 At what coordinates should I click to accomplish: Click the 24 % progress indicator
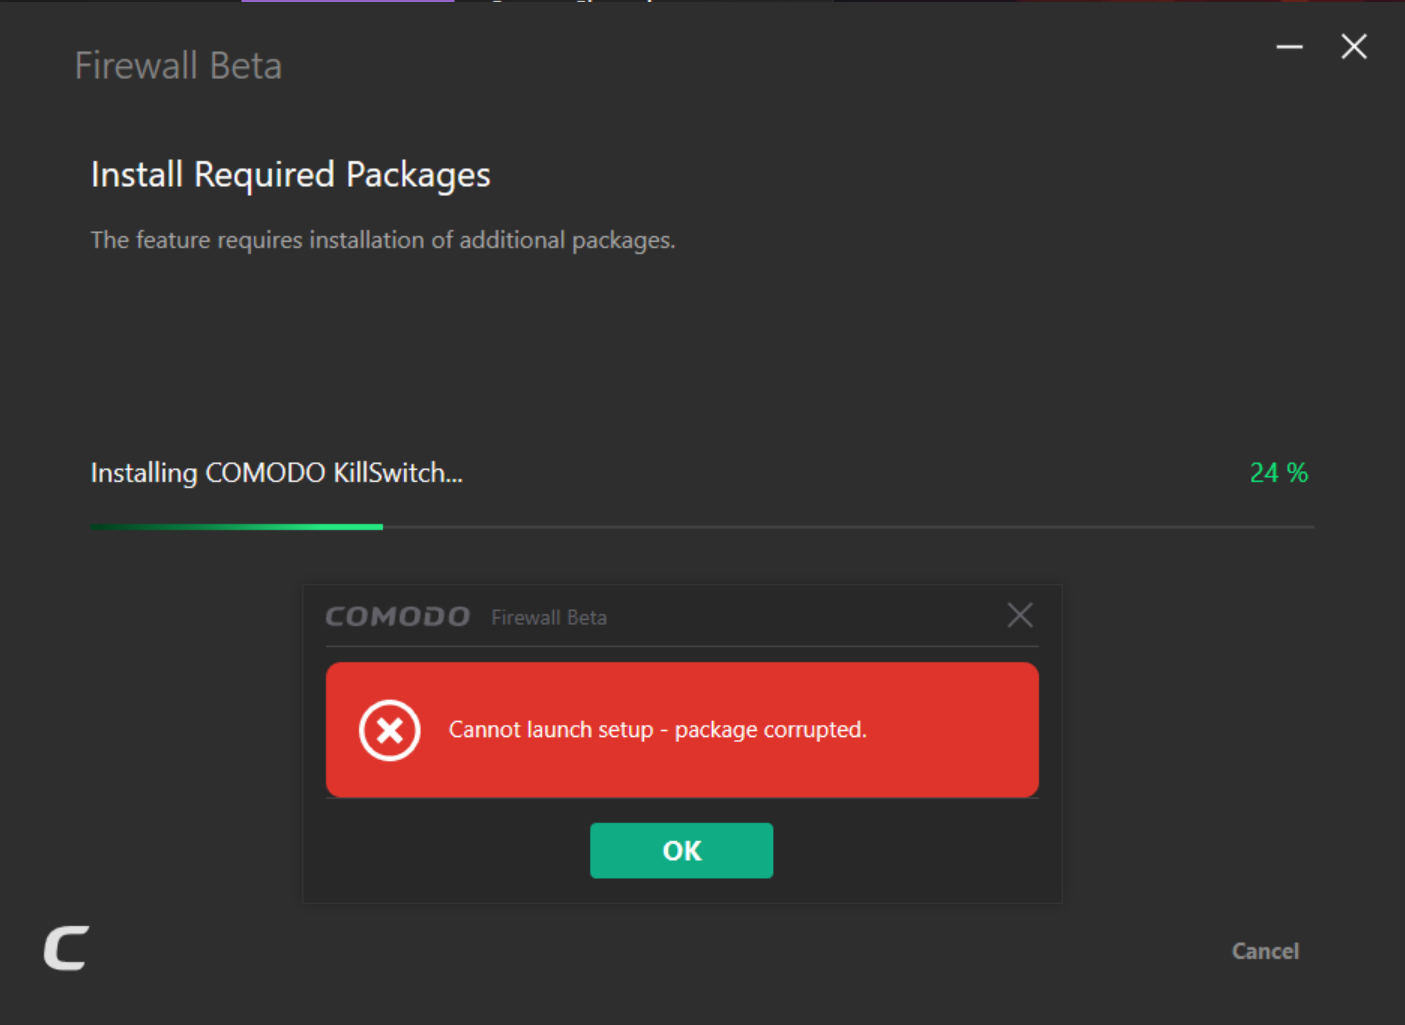1278,472
